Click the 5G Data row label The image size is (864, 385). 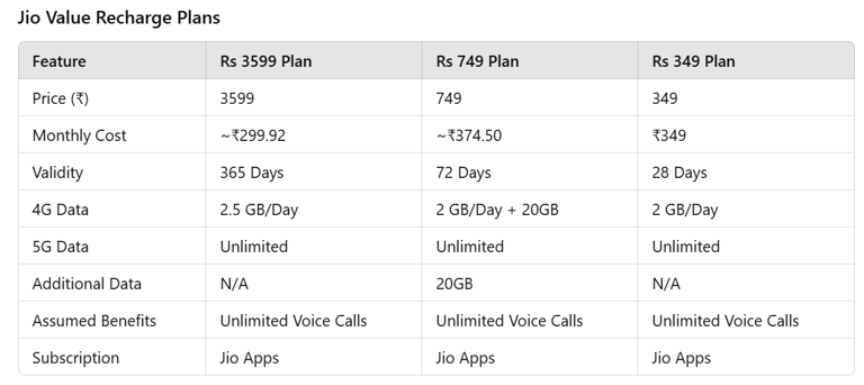coord(60,246)
